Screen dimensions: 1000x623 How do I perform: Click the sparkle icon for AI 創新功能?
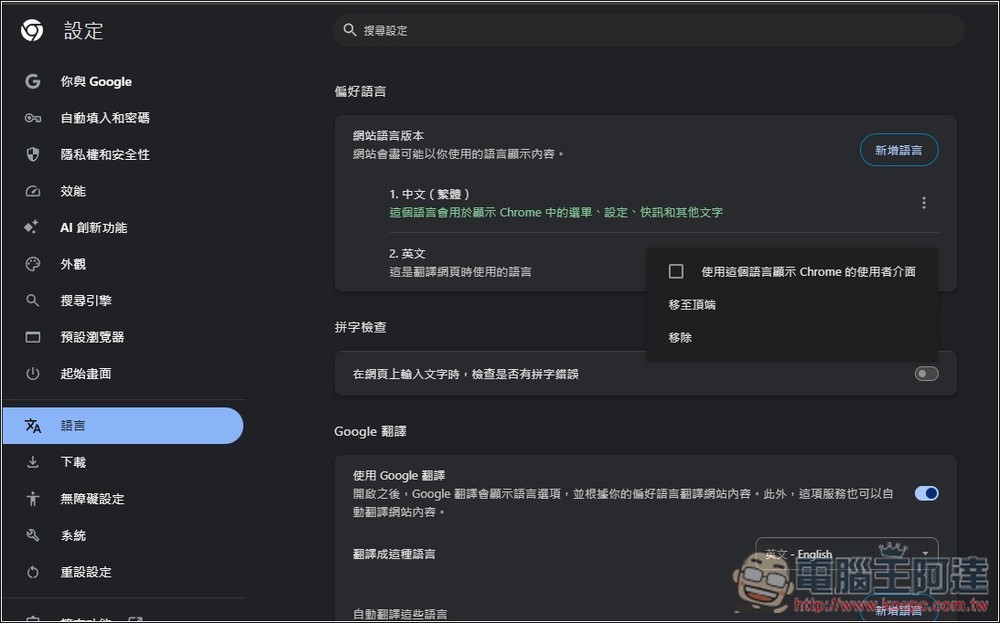(31, 227)
